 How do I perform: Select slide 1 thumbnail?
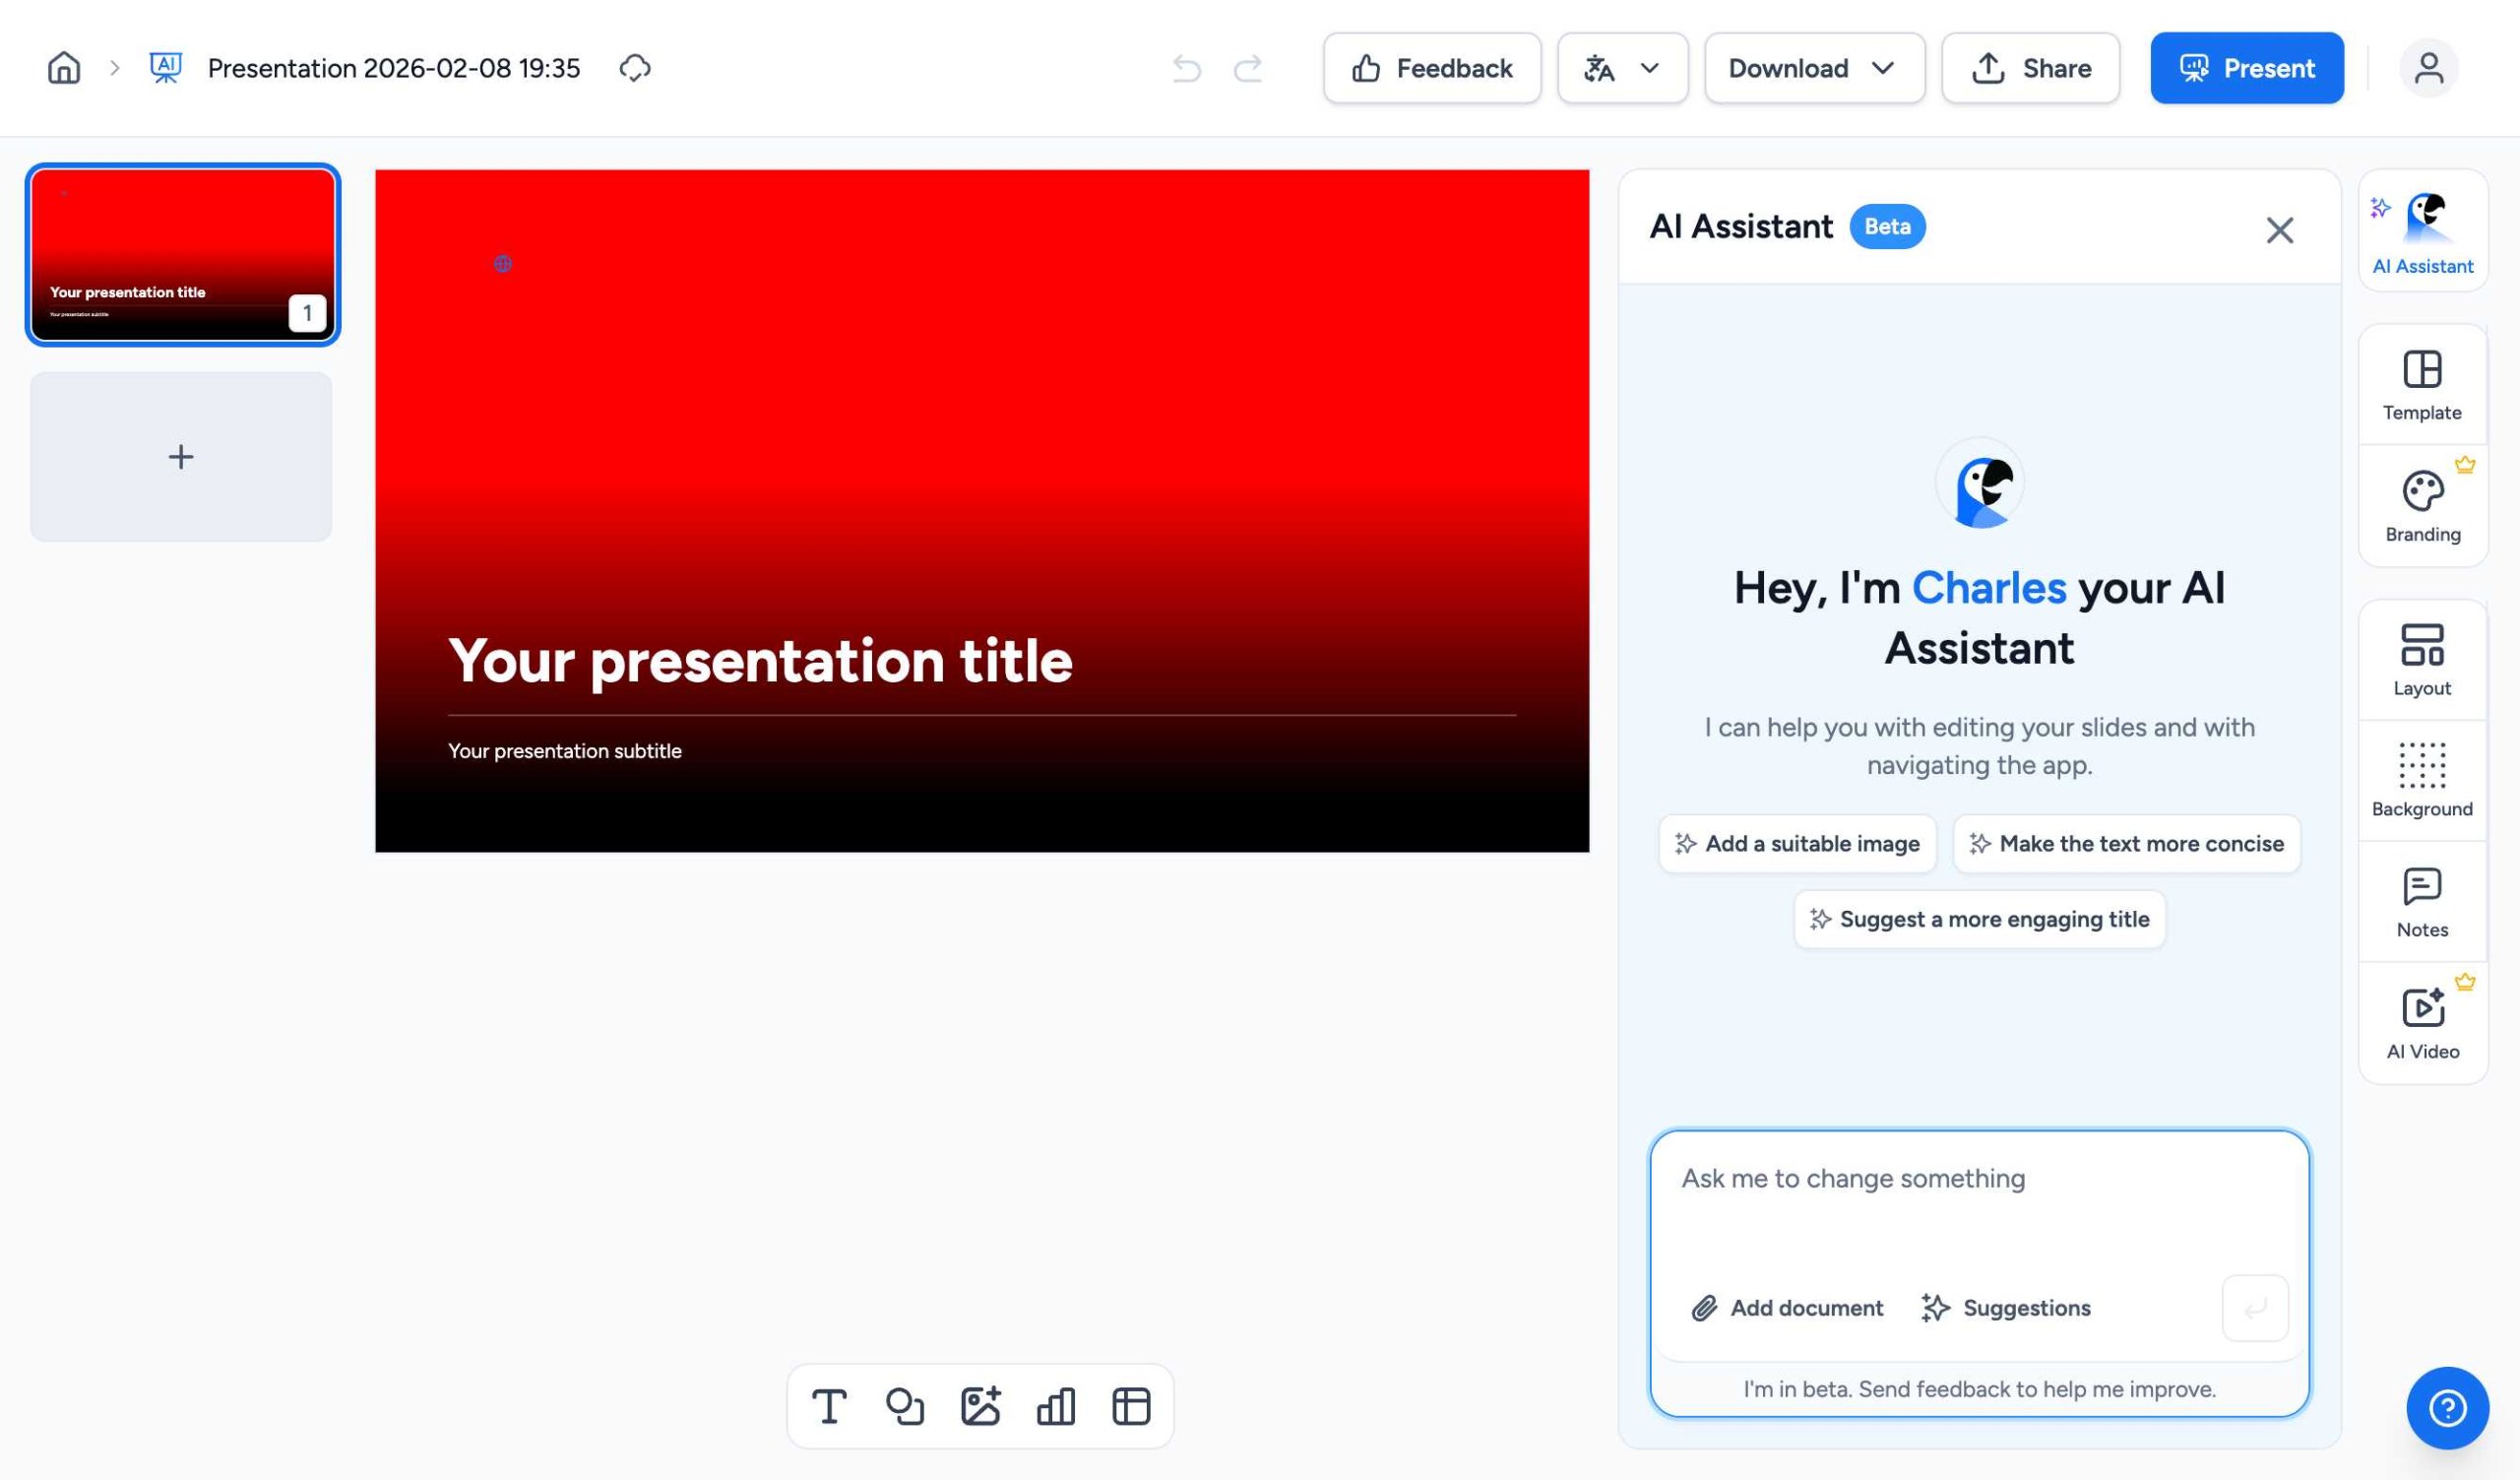(183, 255)
